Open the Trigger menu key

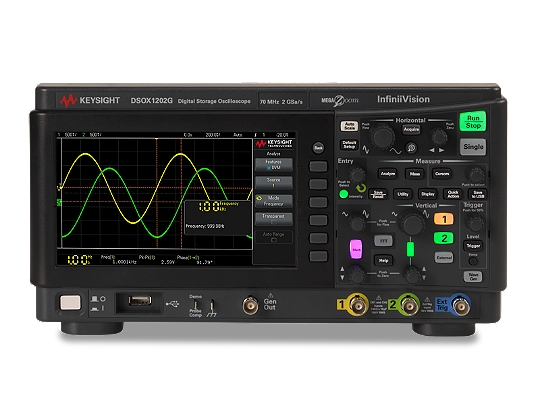point(473,246)
